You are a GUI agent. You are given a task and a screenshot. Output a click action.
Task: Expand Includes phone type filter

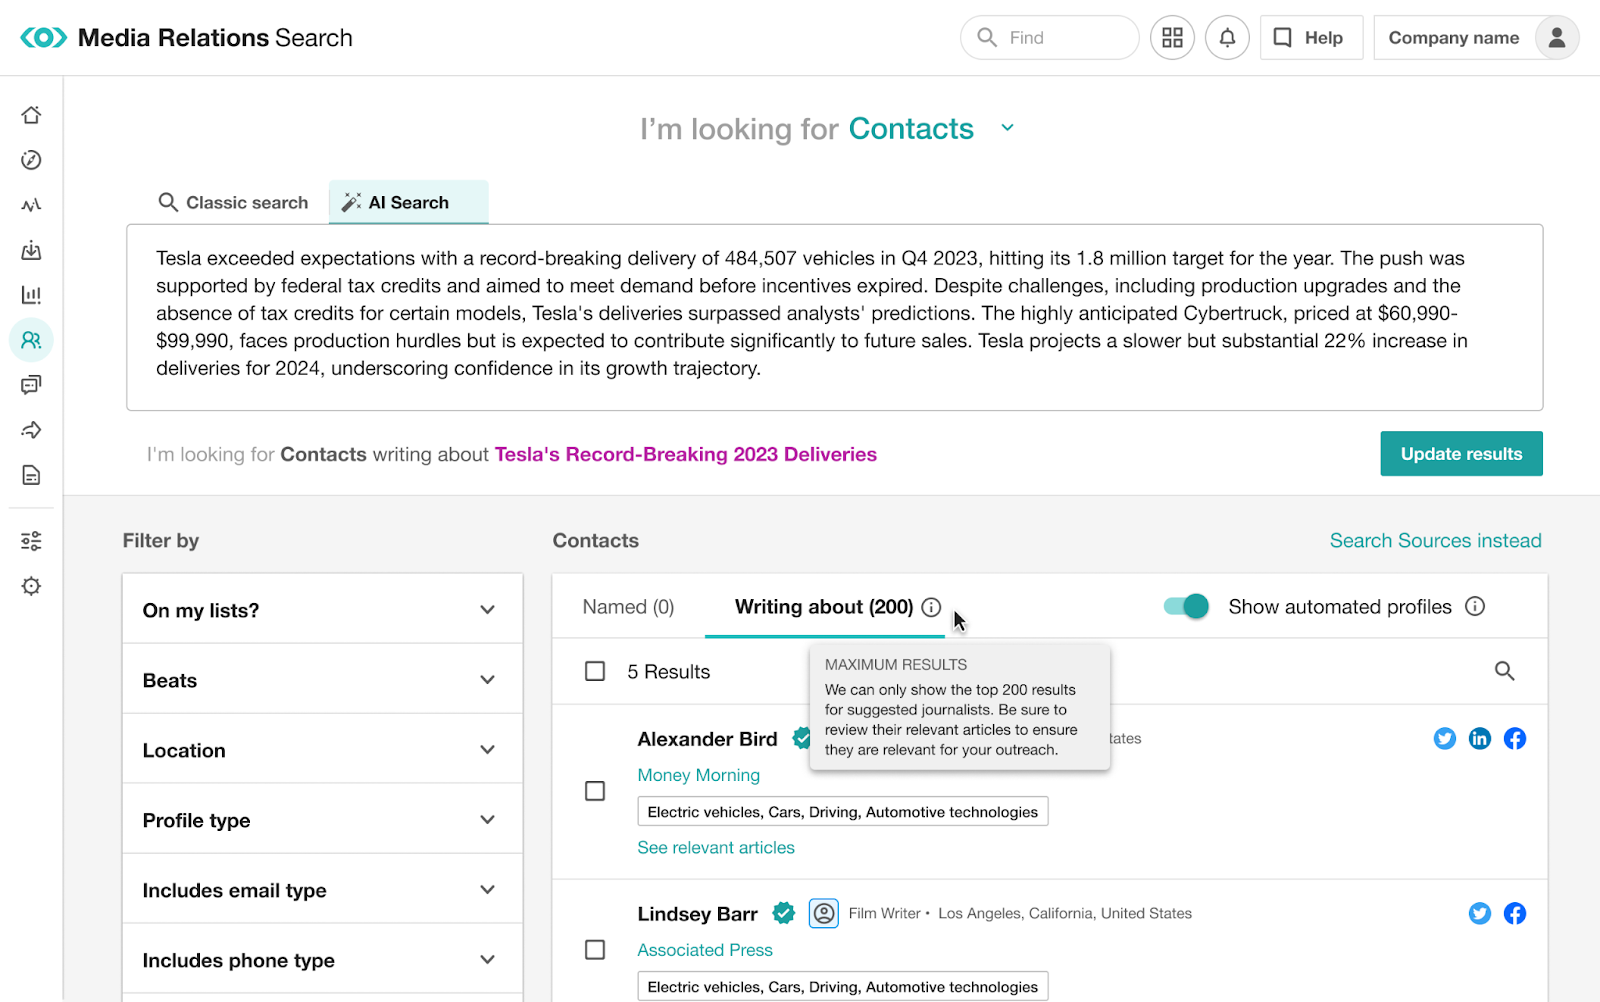322,960
